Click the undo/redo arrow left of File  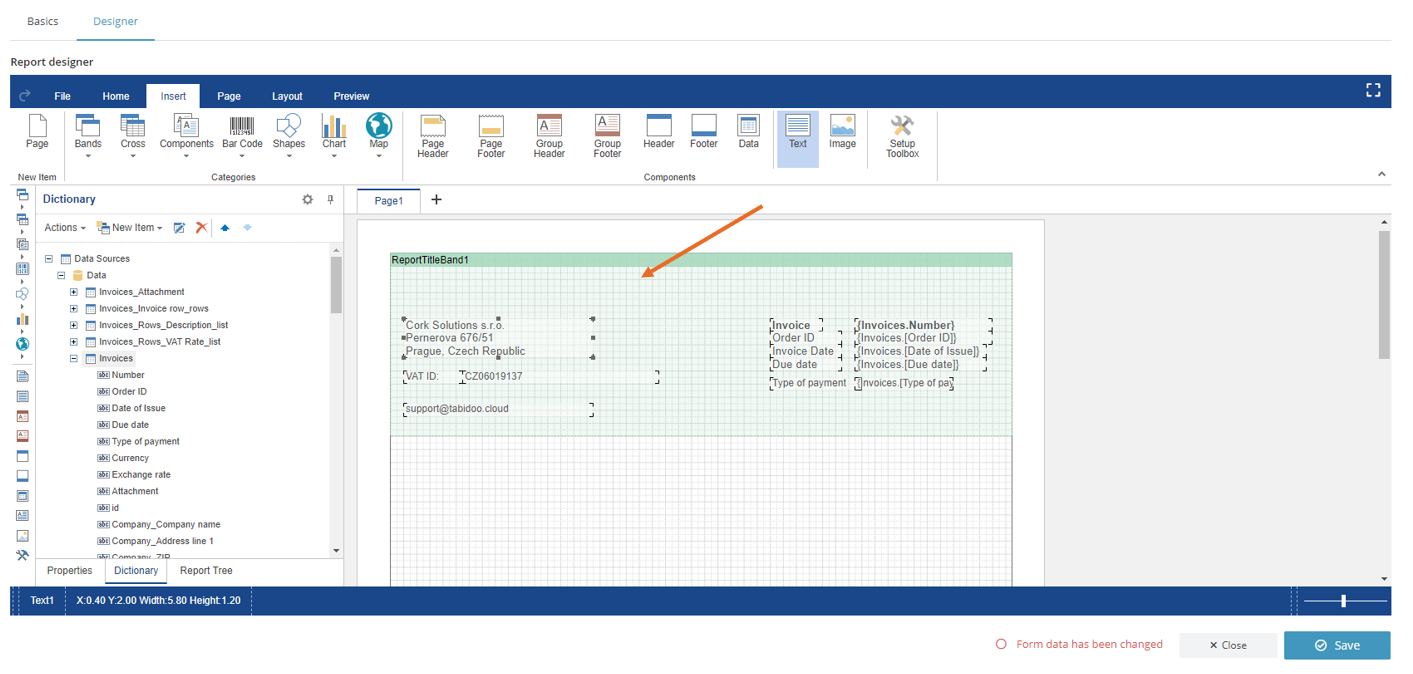(25, 96)
